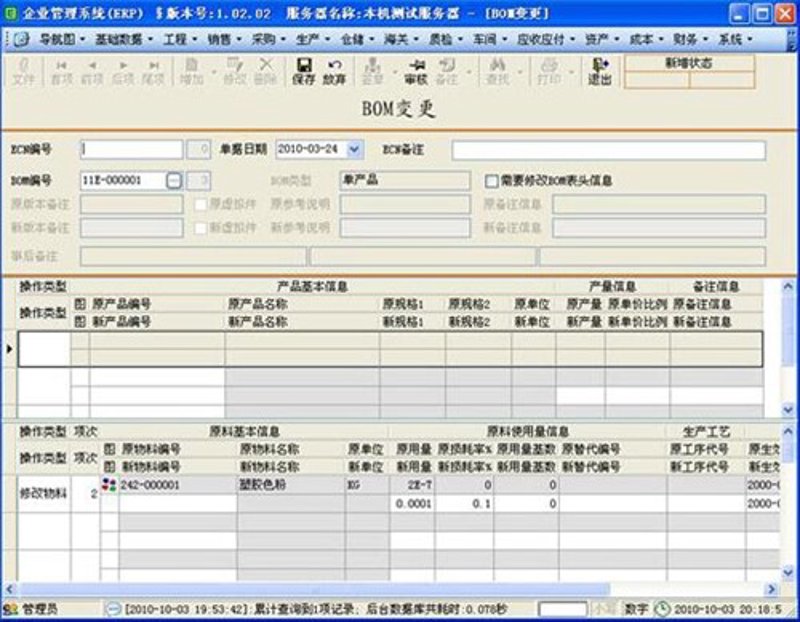Click the horizontal scrollbar right arrow
Viewport: 800px width, 622px height.
(772, 589)
